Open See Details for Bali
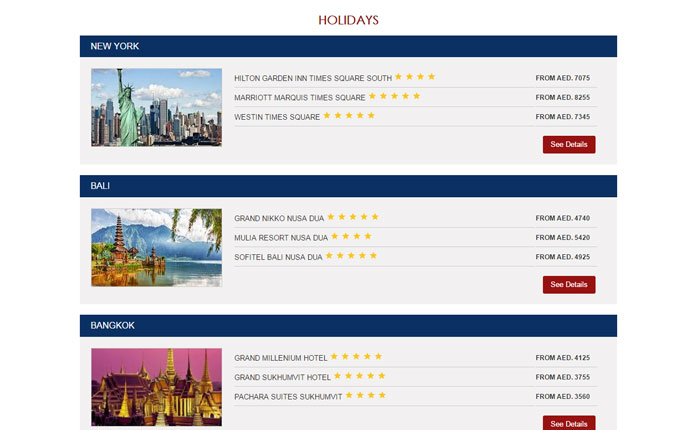697x430 pixels. pos(569,285)
